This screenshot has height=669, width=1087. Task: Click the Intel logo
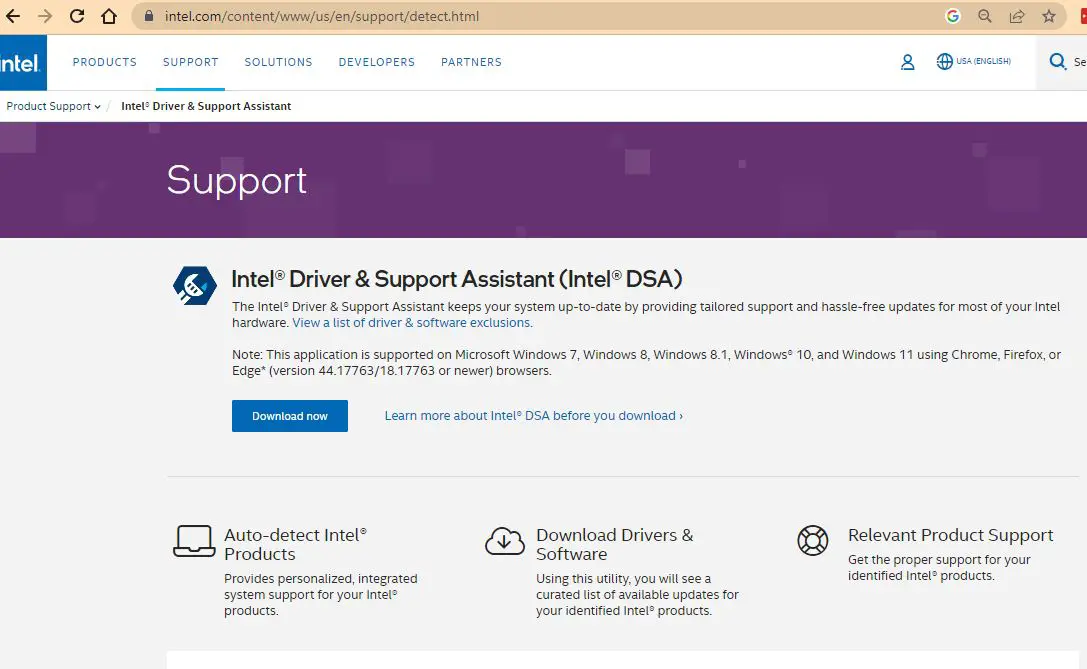[20, 63]
